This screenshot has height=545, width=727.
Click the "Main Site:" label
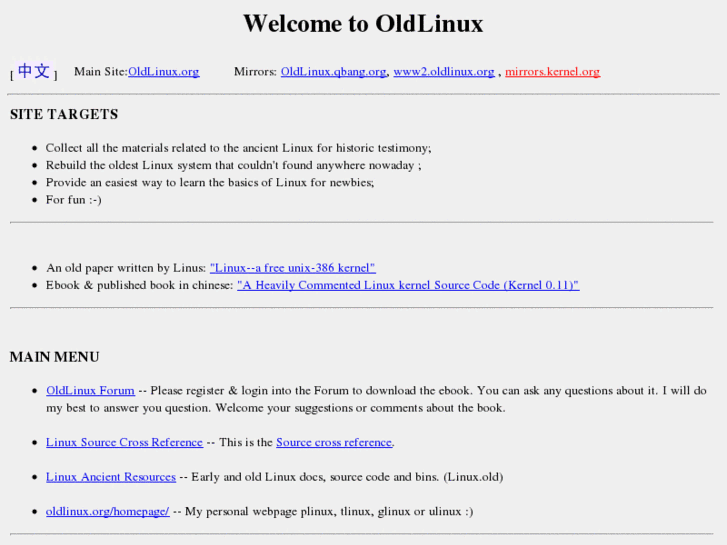pos(101,72)
